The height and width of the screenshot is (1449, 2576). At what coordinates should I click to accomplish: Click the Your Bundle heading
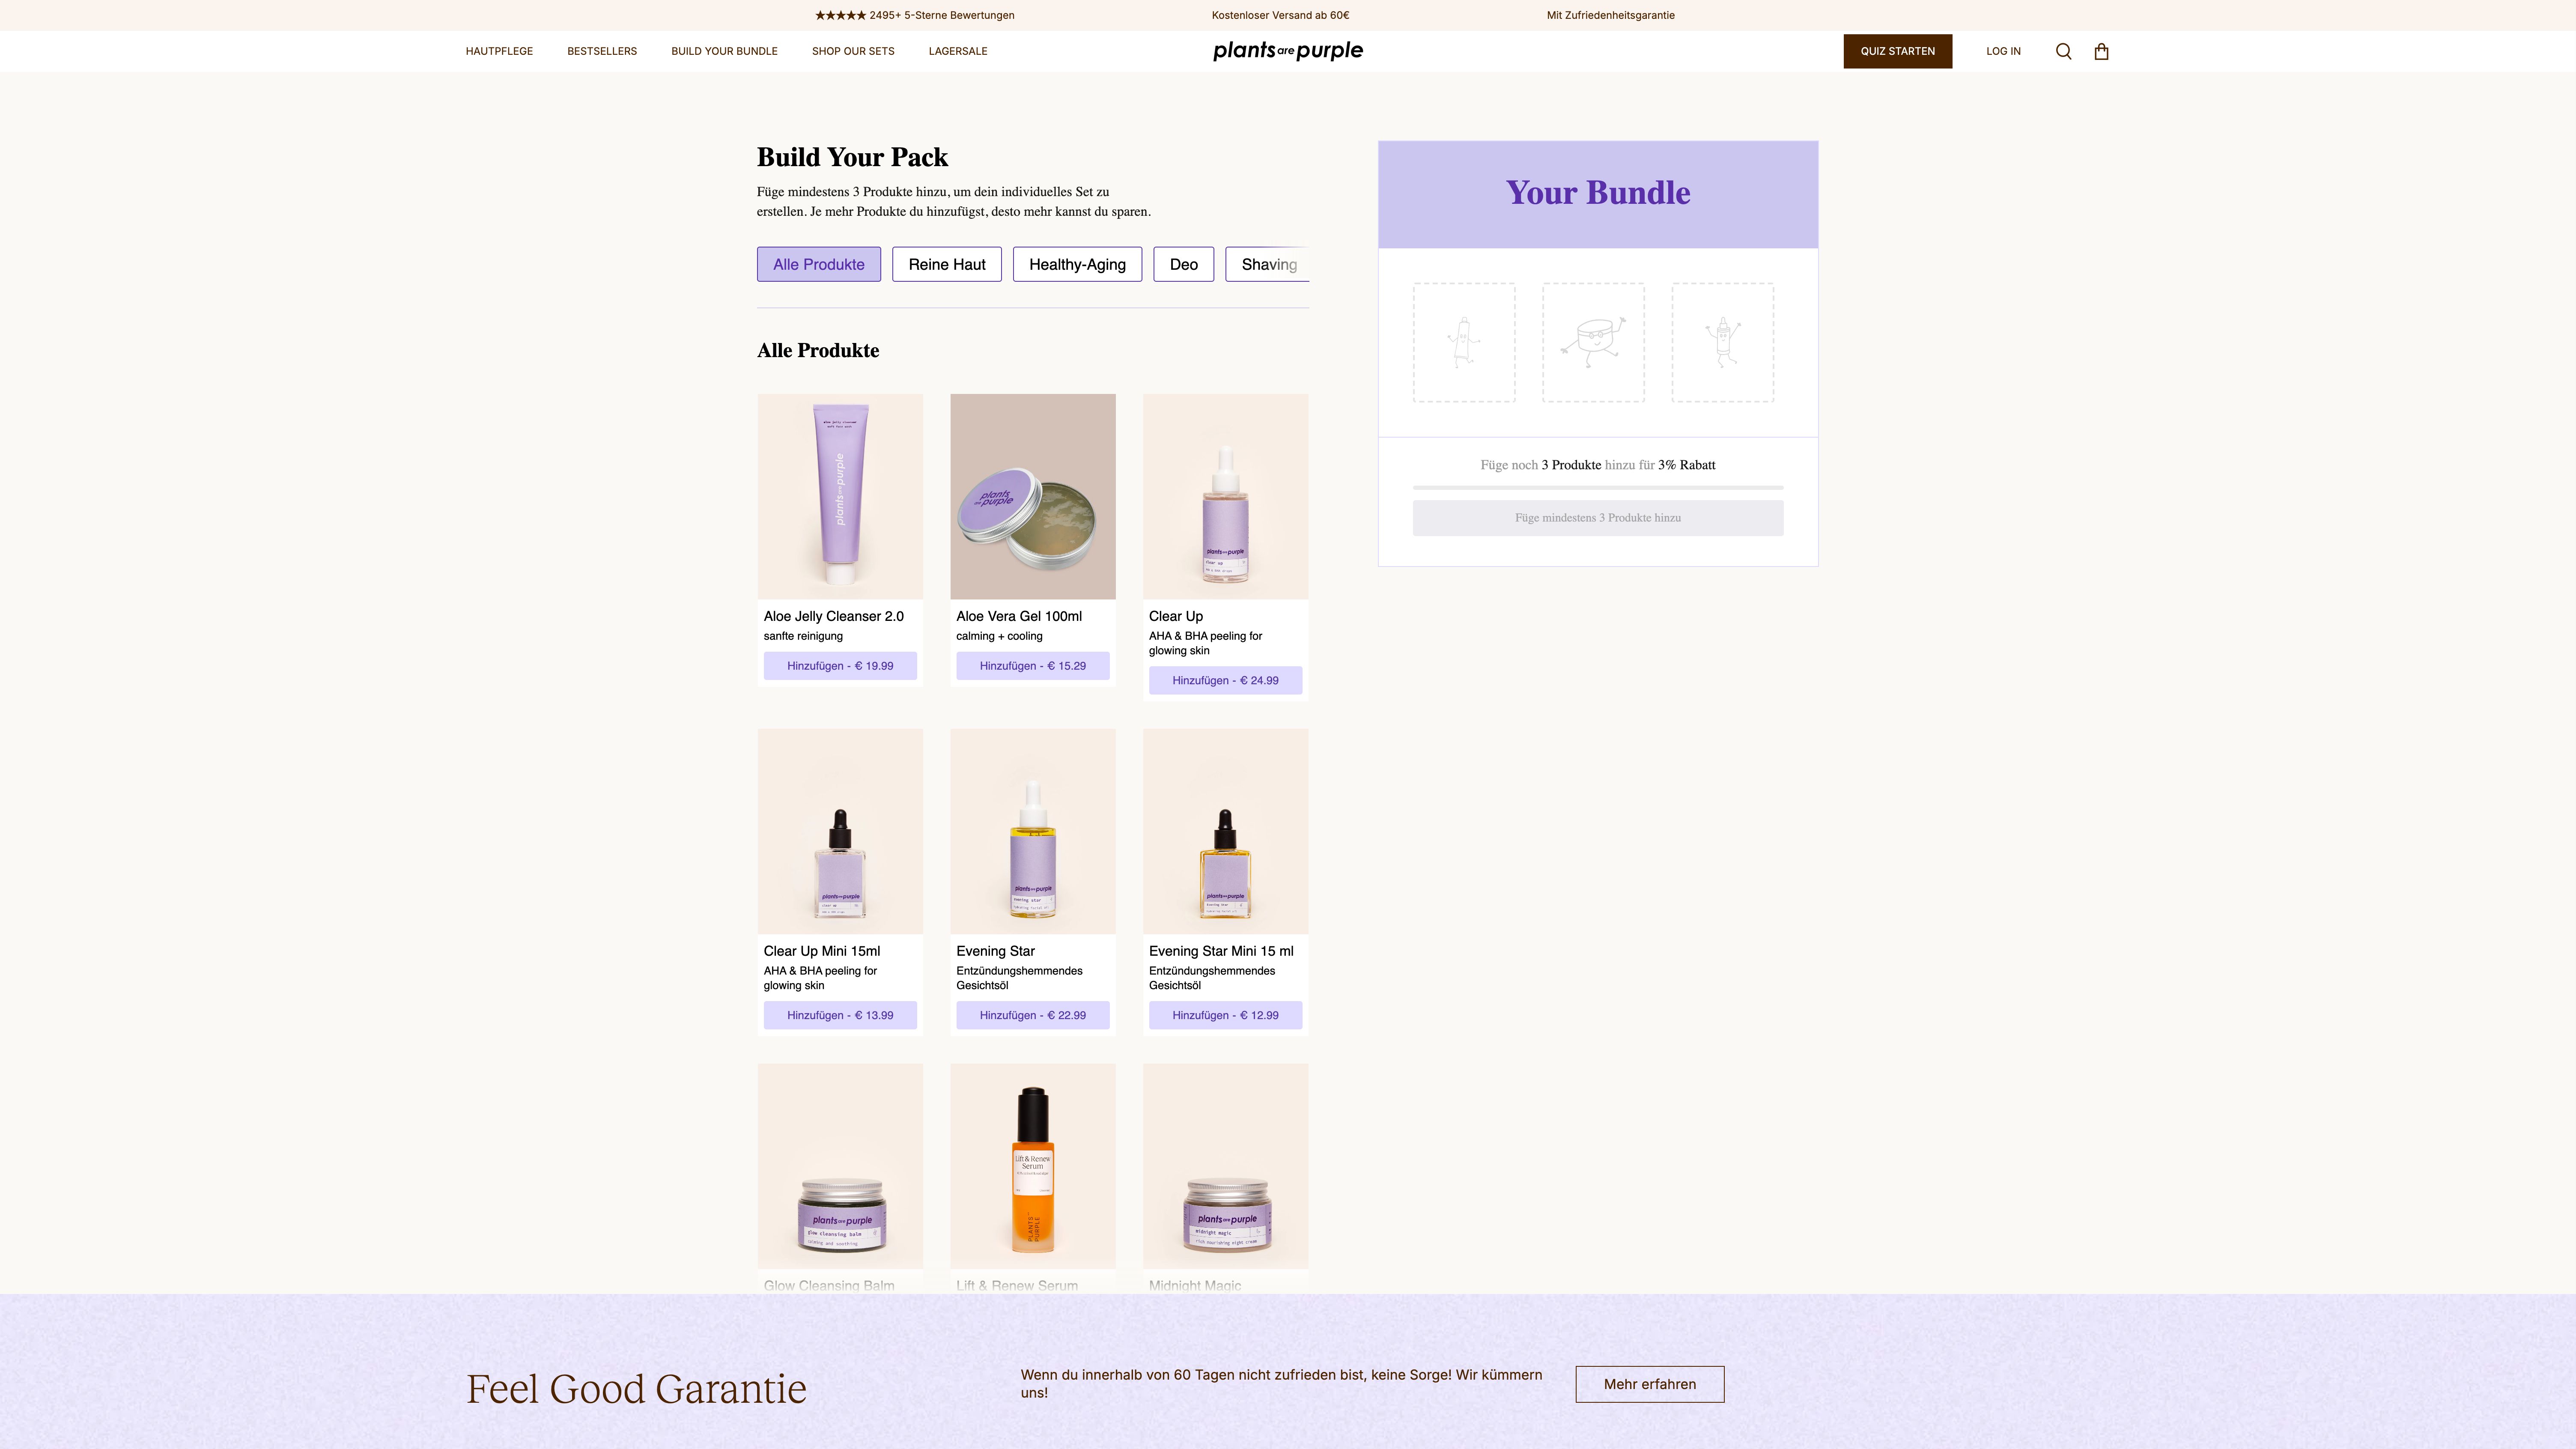1598,192
